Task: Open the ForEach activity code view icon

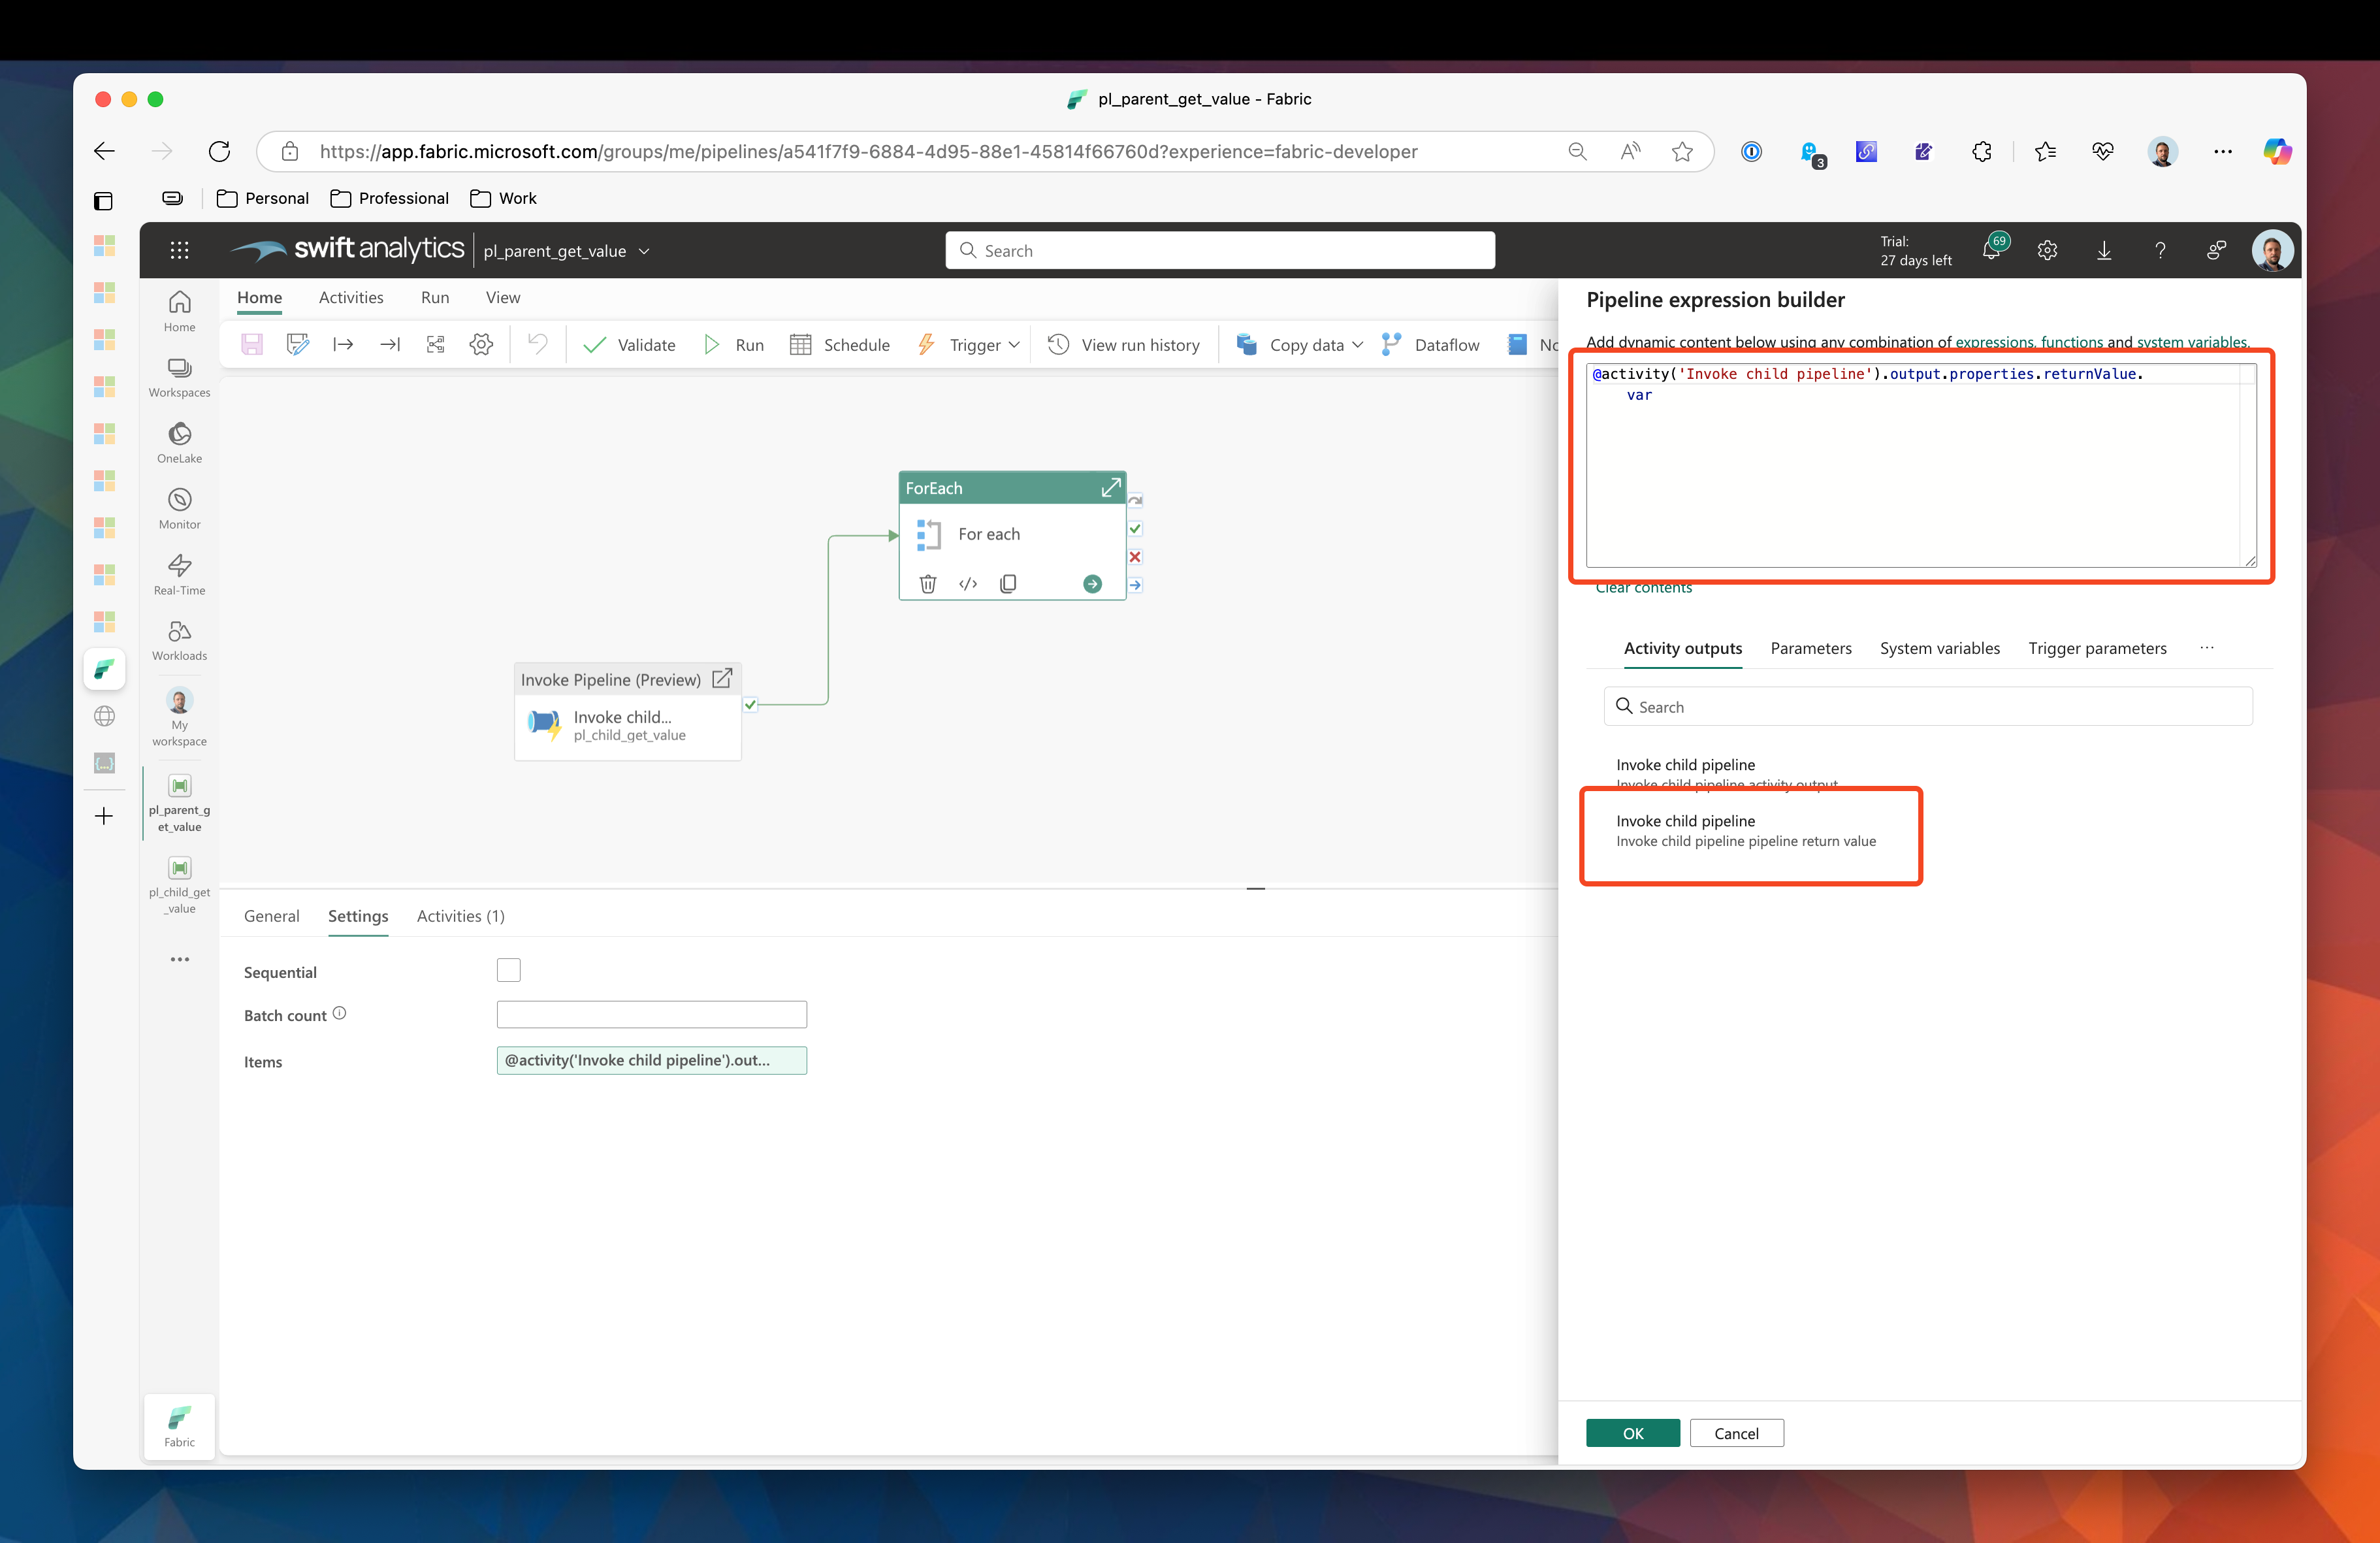Action: [x=968, y=584]
